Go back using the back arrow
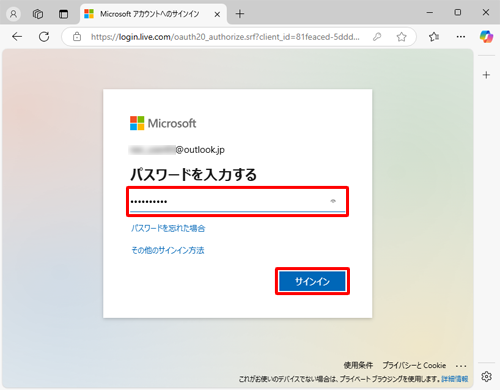The image size is (500, 390). click(17, 37)
